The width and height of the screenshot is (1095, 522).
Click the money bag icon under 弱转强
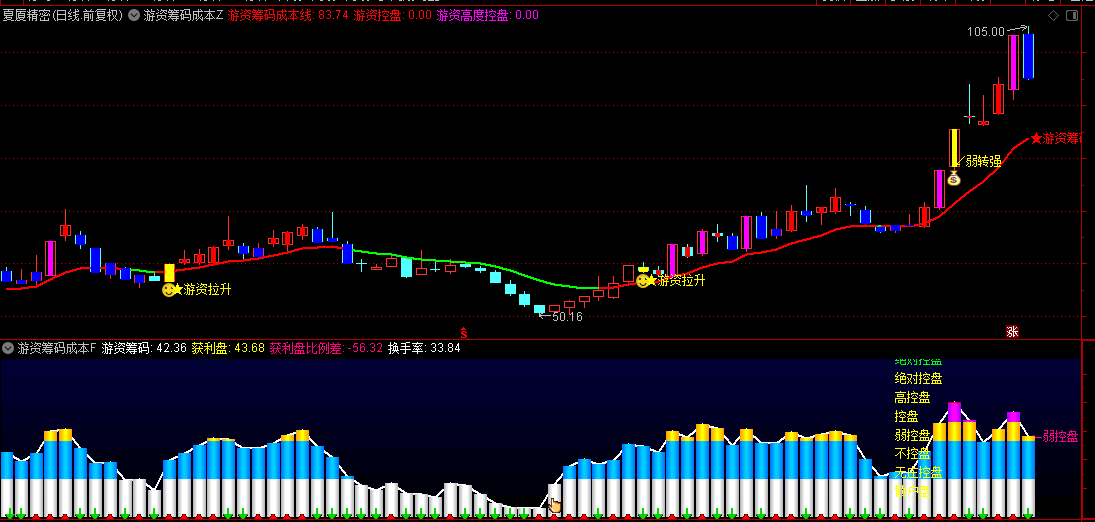[954, 178]
